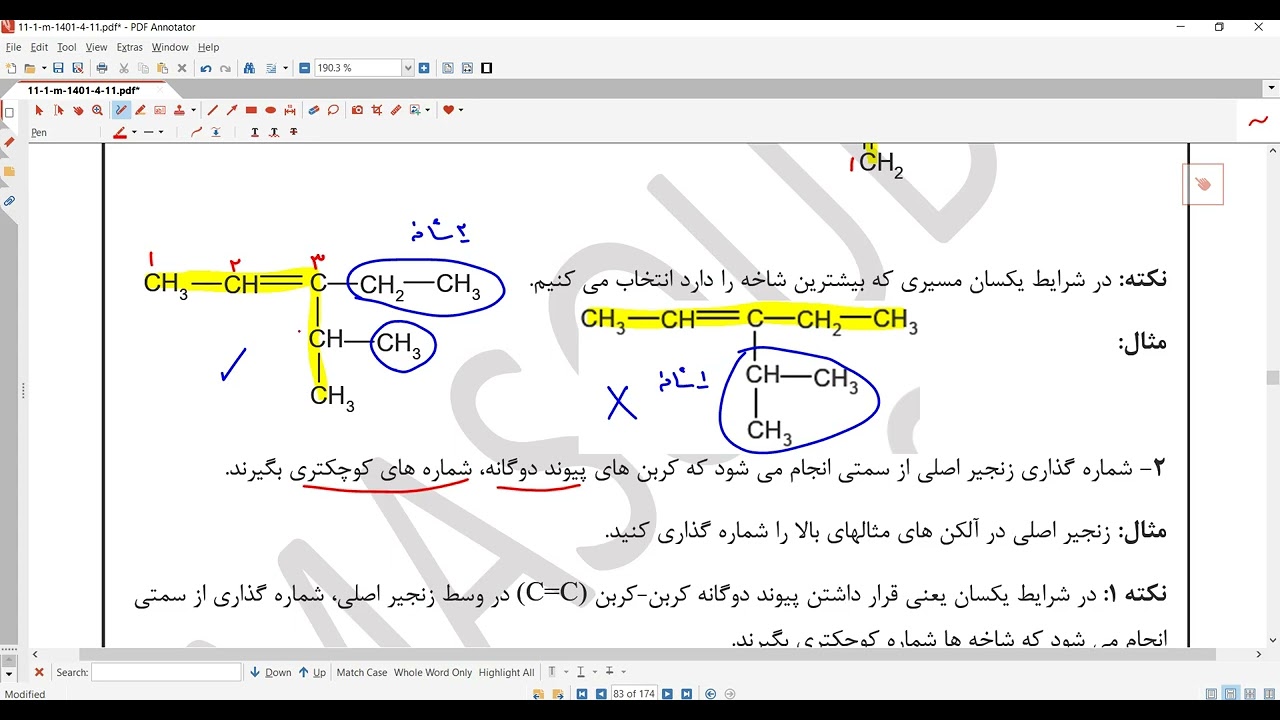Image resolution: width=1280 pixels, height=720 pixels.
Task: Open the Window menu
Action: [x=170, y=47]
